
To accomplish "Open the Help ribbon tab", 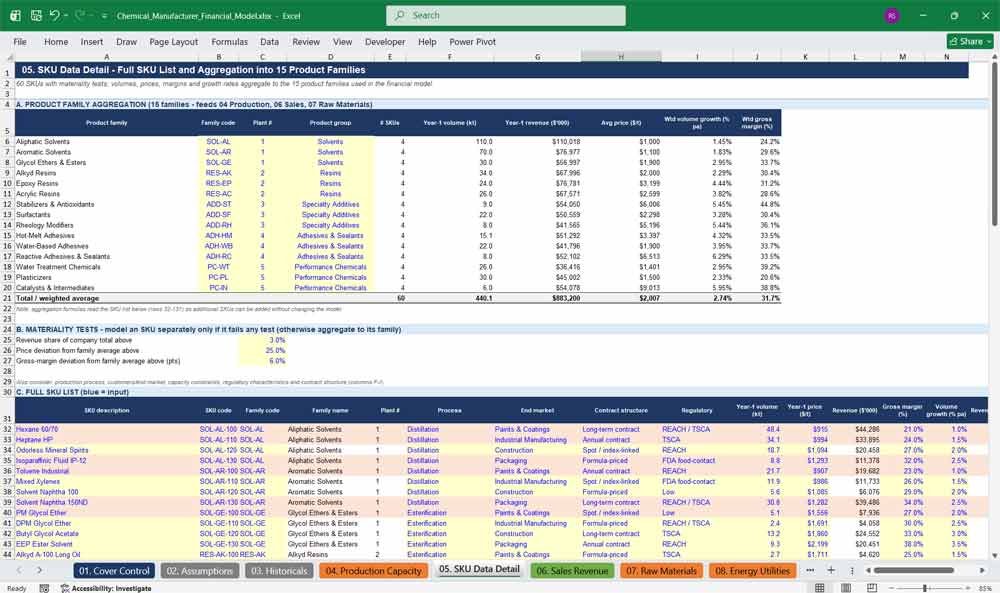I will [427, 41].
